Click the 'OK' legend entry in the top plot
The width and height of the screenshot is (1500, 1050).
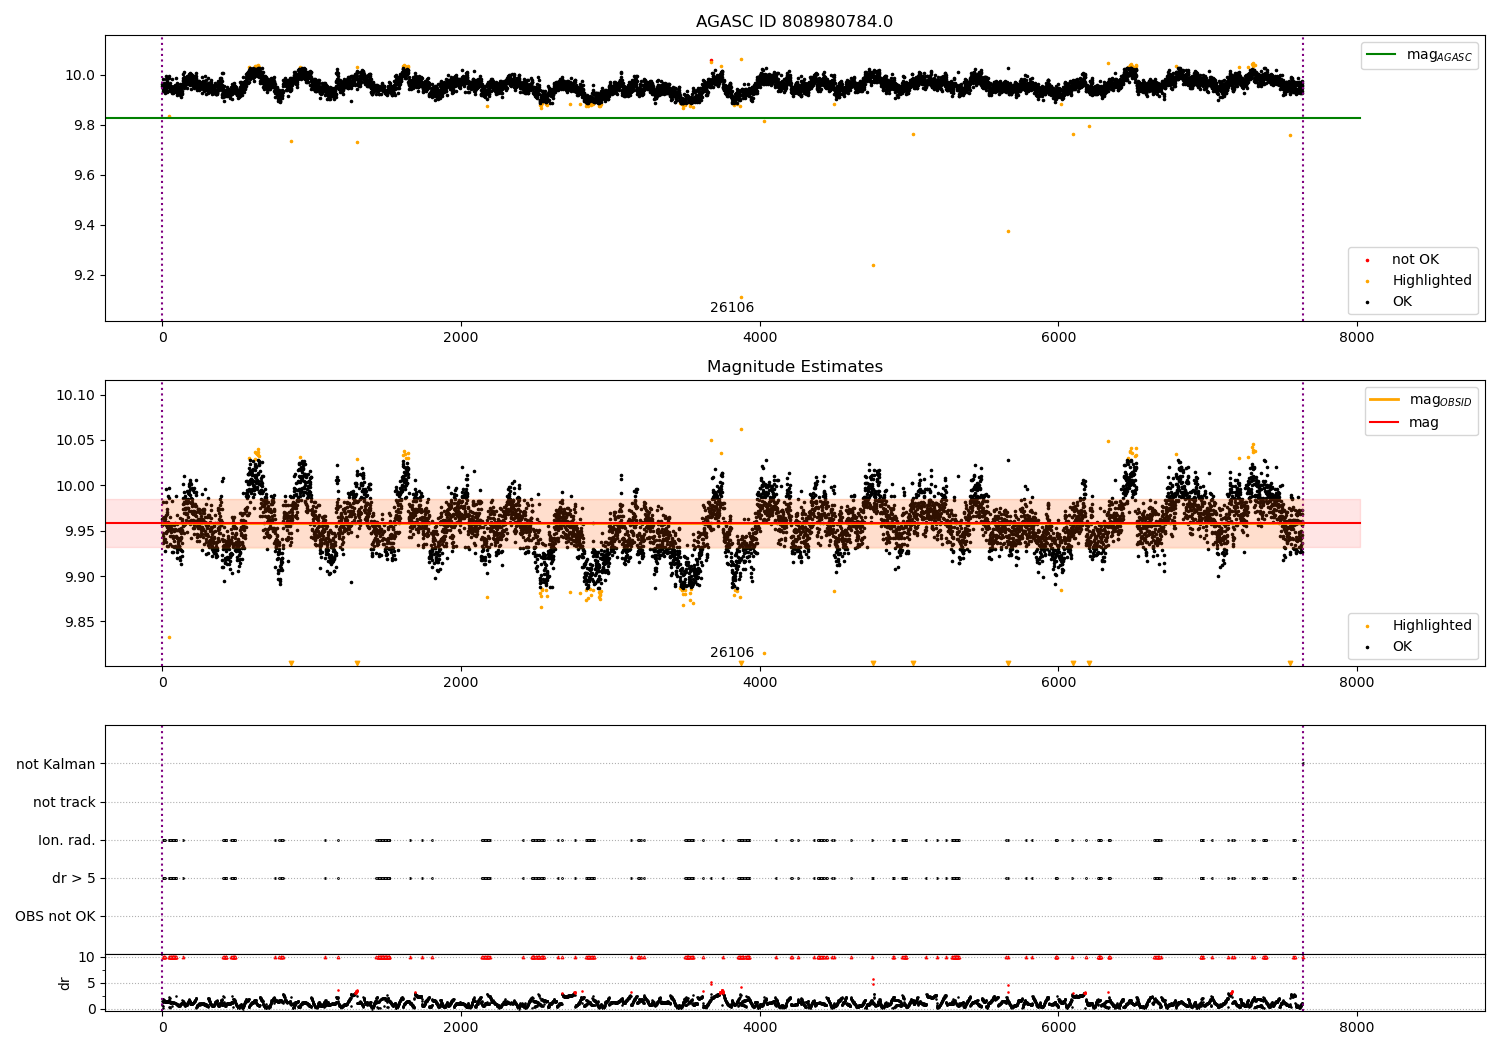[x=1390, y=302]
